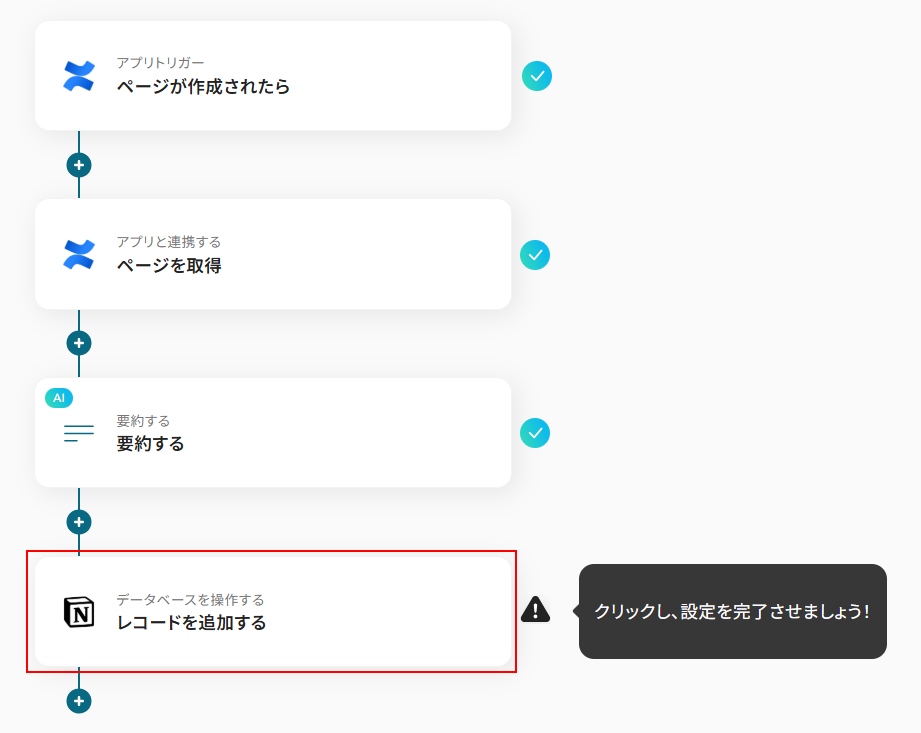921x733 pixels.
Task: Click the データベースを操作する label
Action: point(190,600)
